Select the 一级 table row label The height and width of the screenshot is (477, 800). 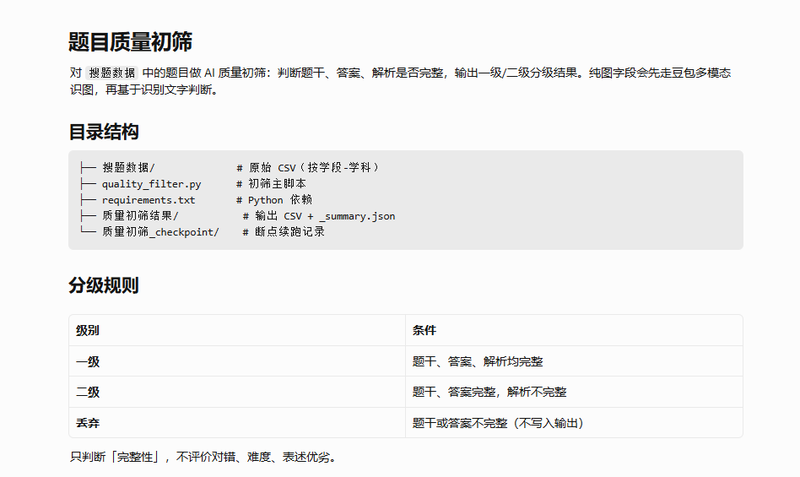[x=88, y=362]
